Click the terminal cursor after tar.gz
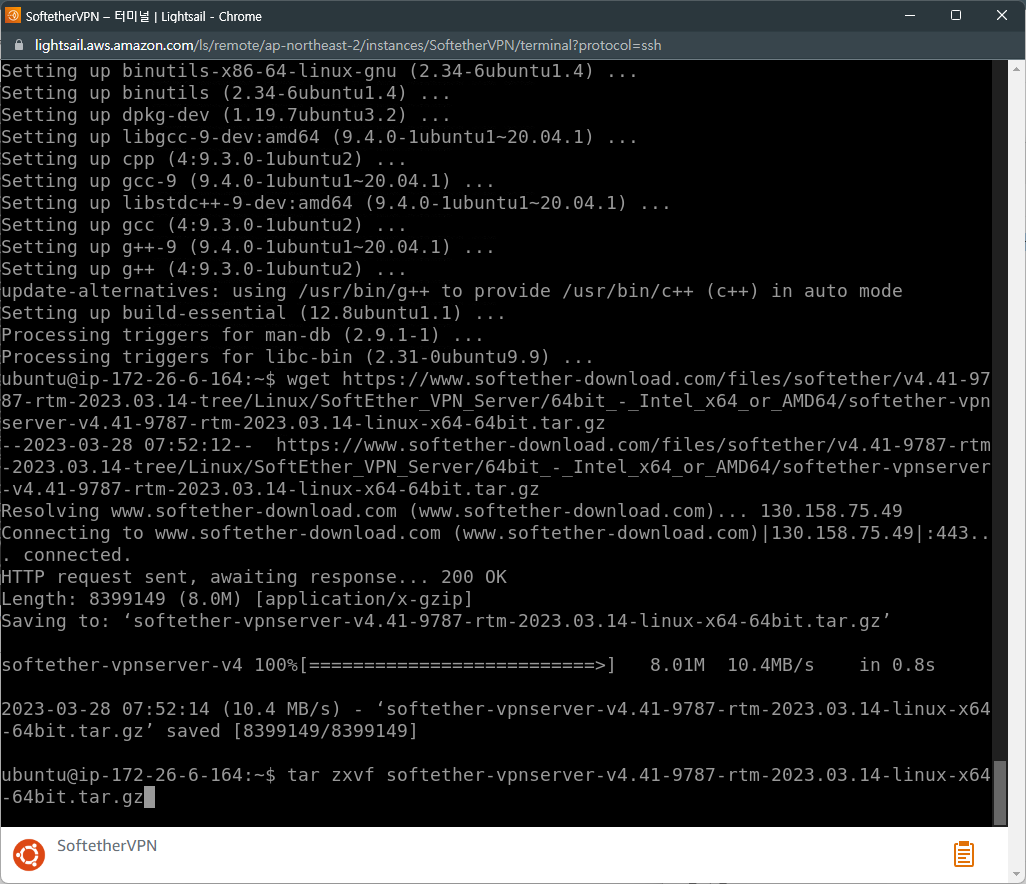The width and height of the screenshot is (1026, 884). (149, 797)
